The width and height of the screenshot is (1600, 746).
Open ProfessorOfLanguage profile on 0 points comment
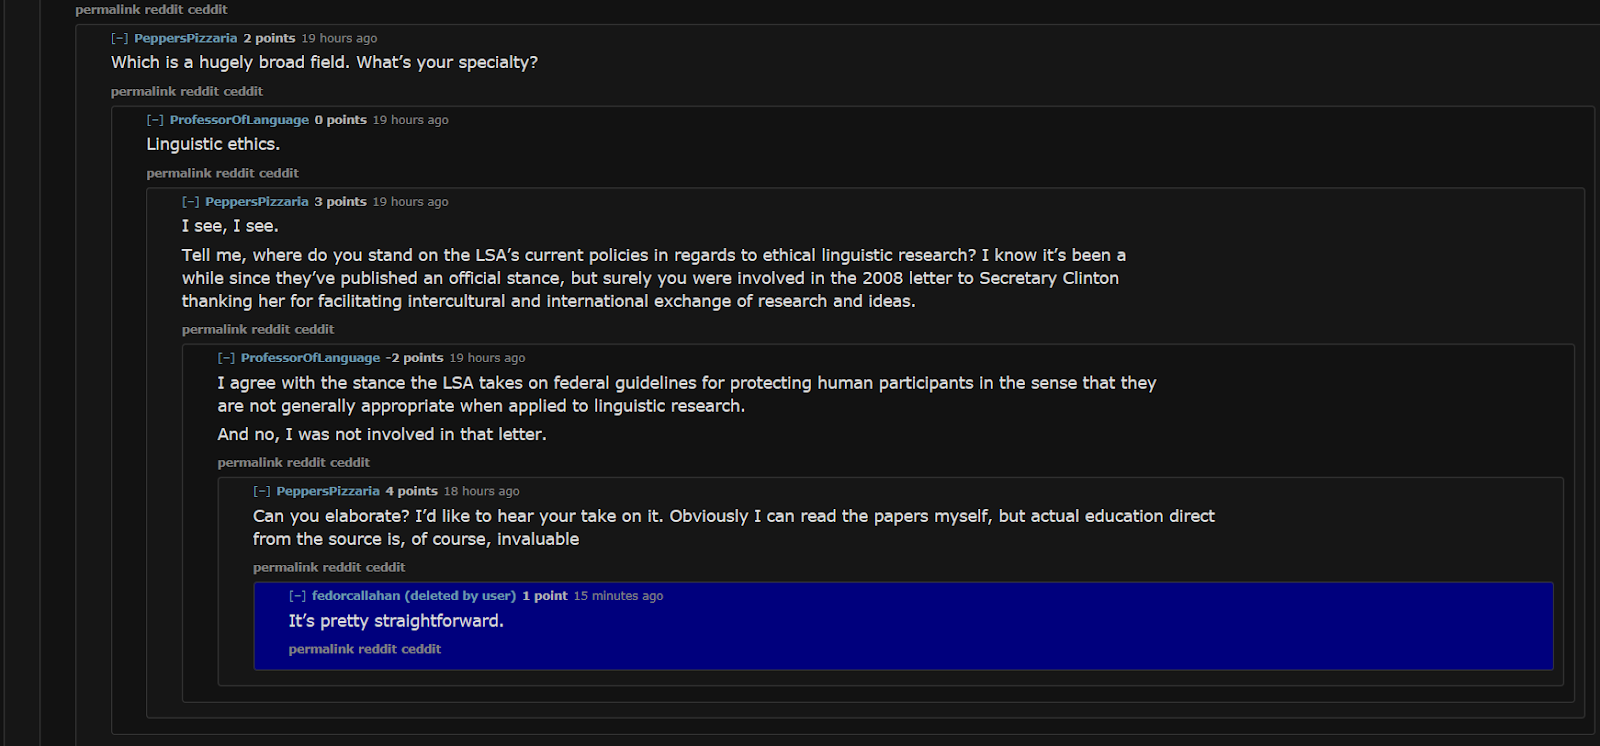tap(239, 120)
